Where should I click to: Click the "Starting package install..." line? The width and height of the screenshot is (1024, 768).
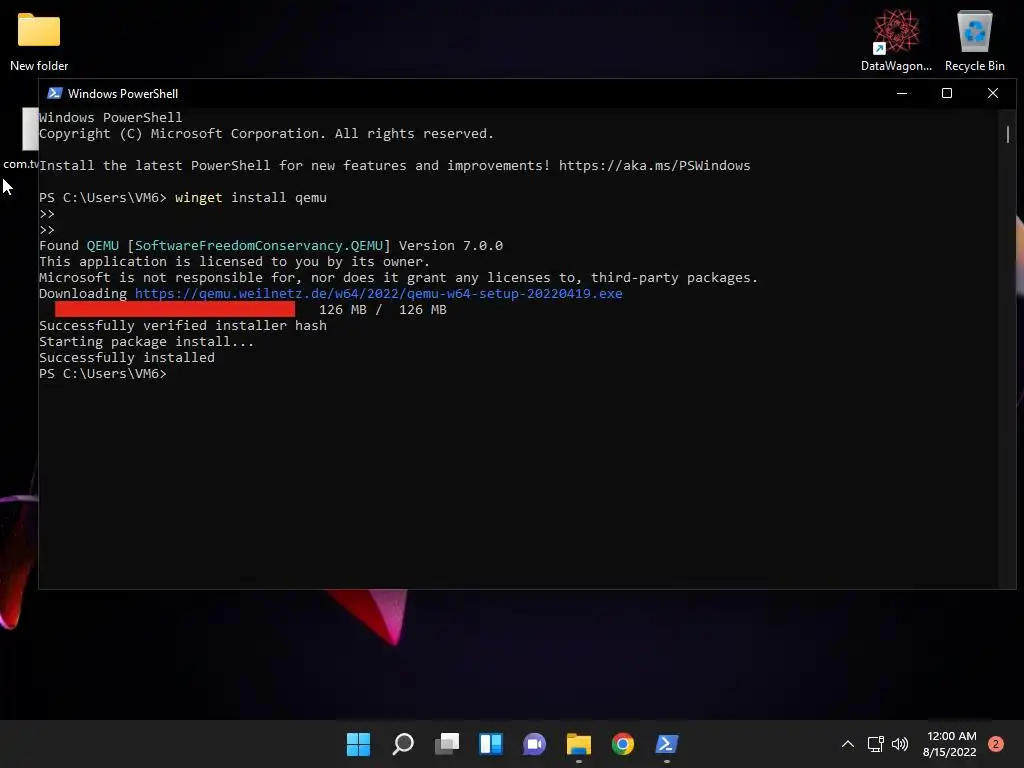click(x=146, y=342)
